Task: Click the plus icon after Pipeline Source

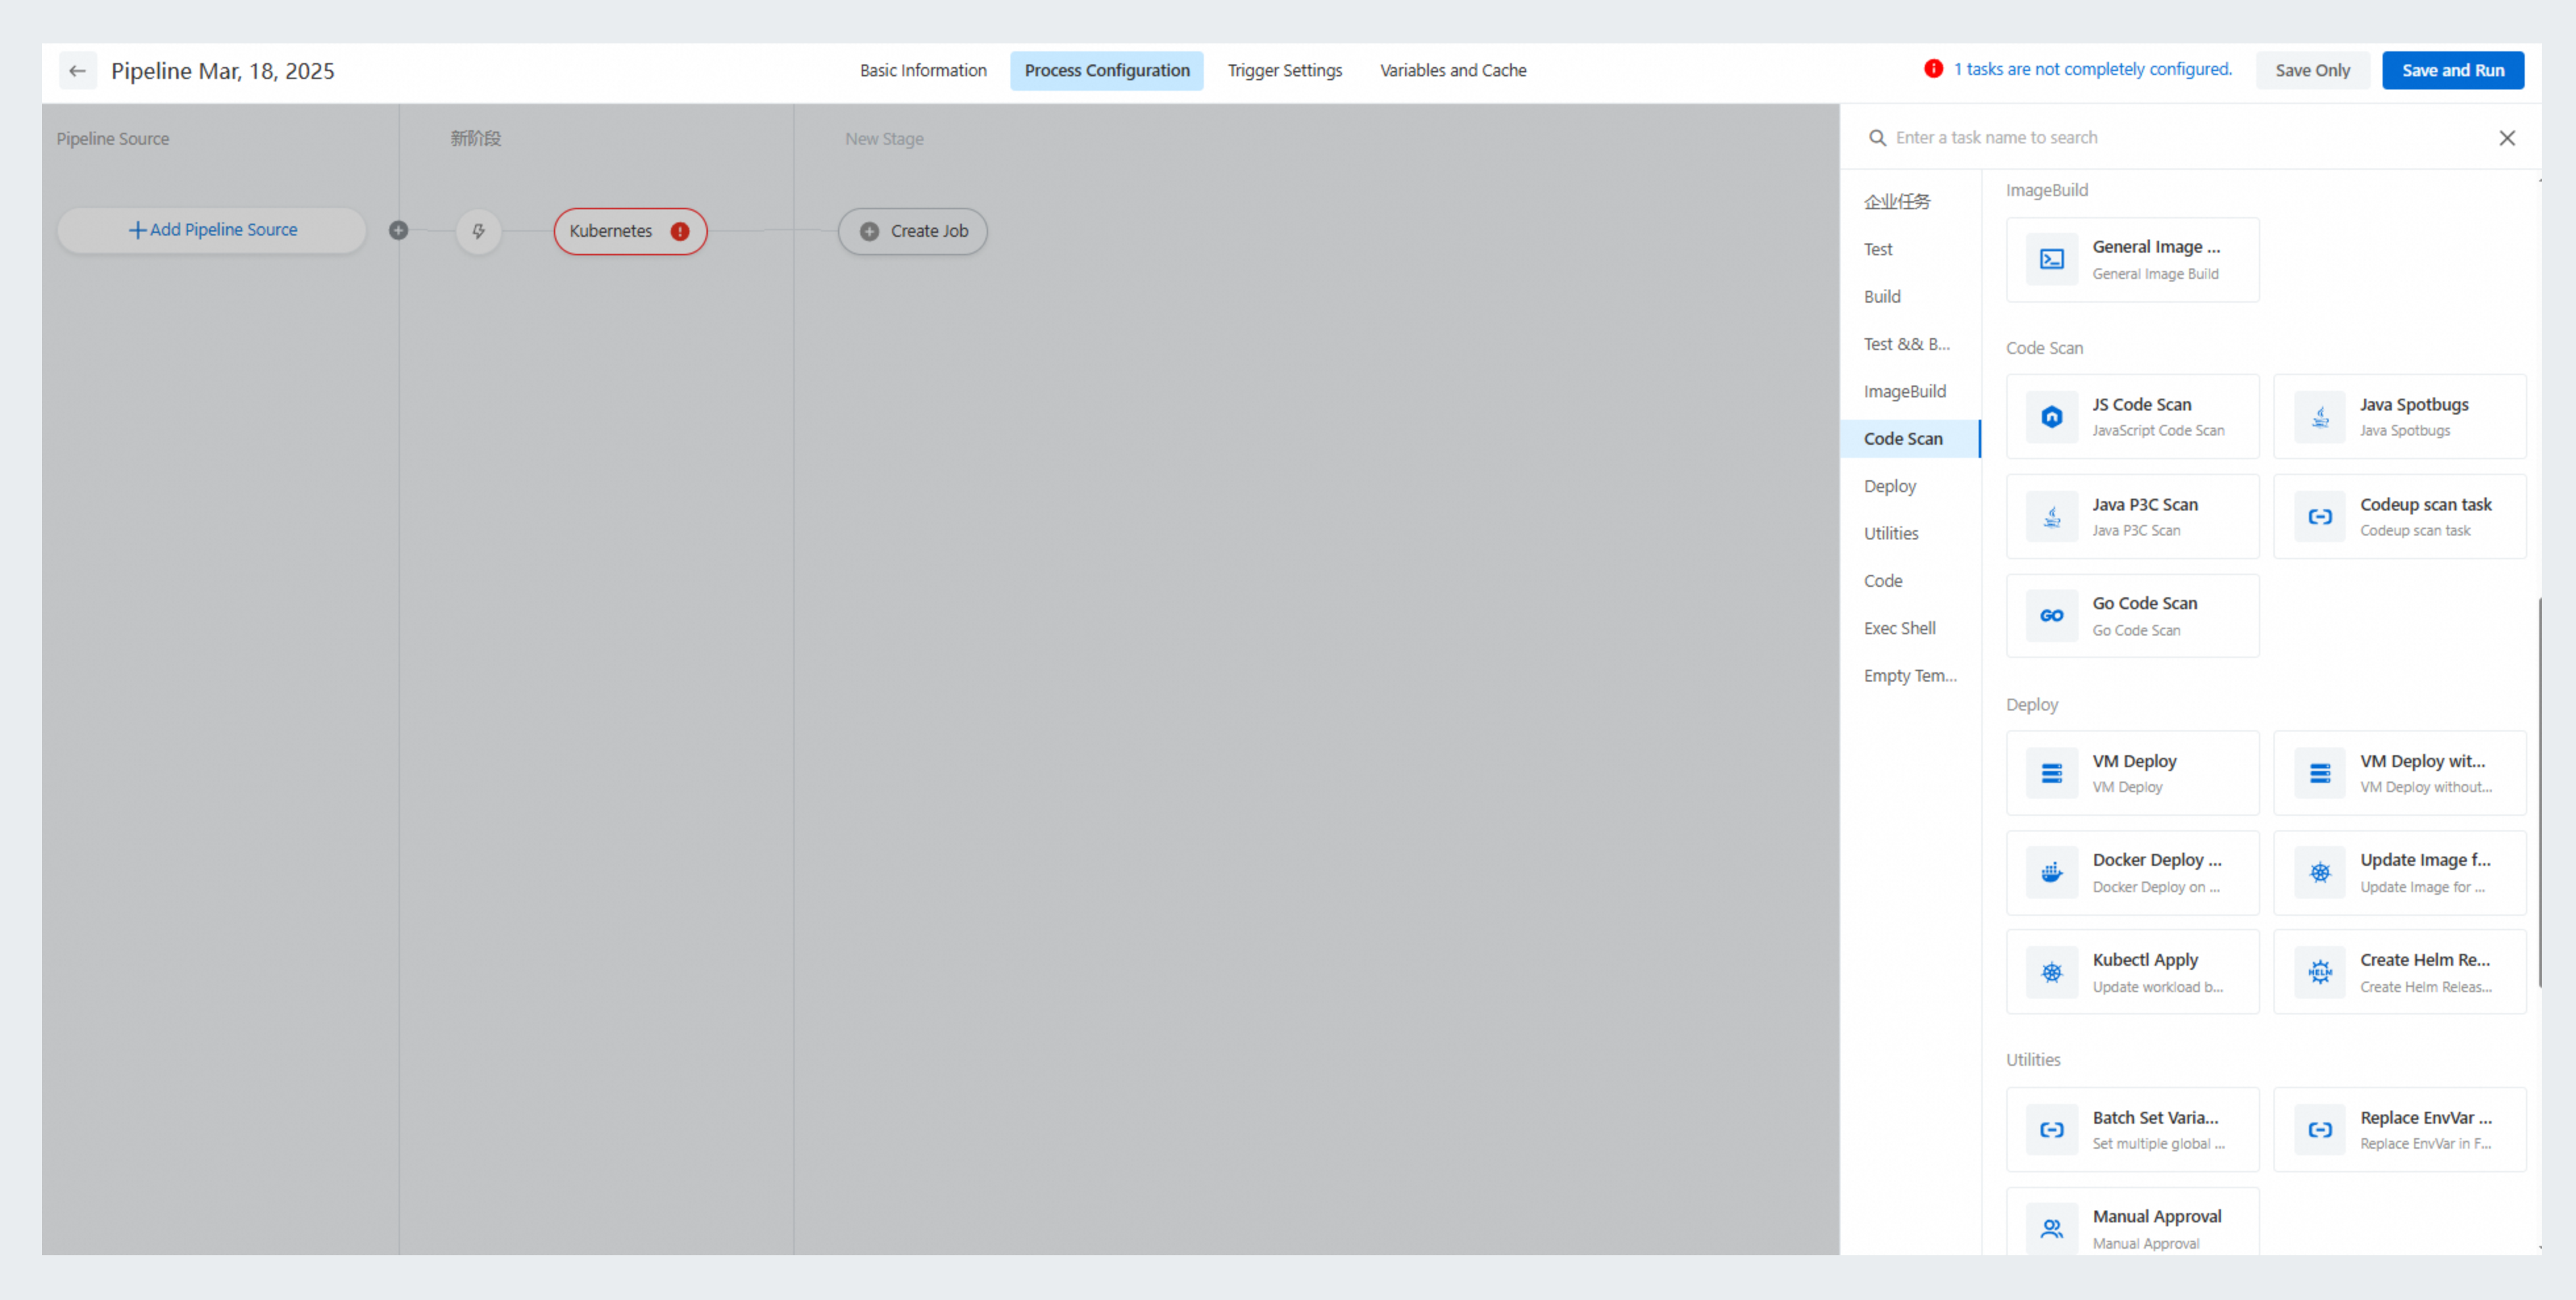Action: pos(398,230)
